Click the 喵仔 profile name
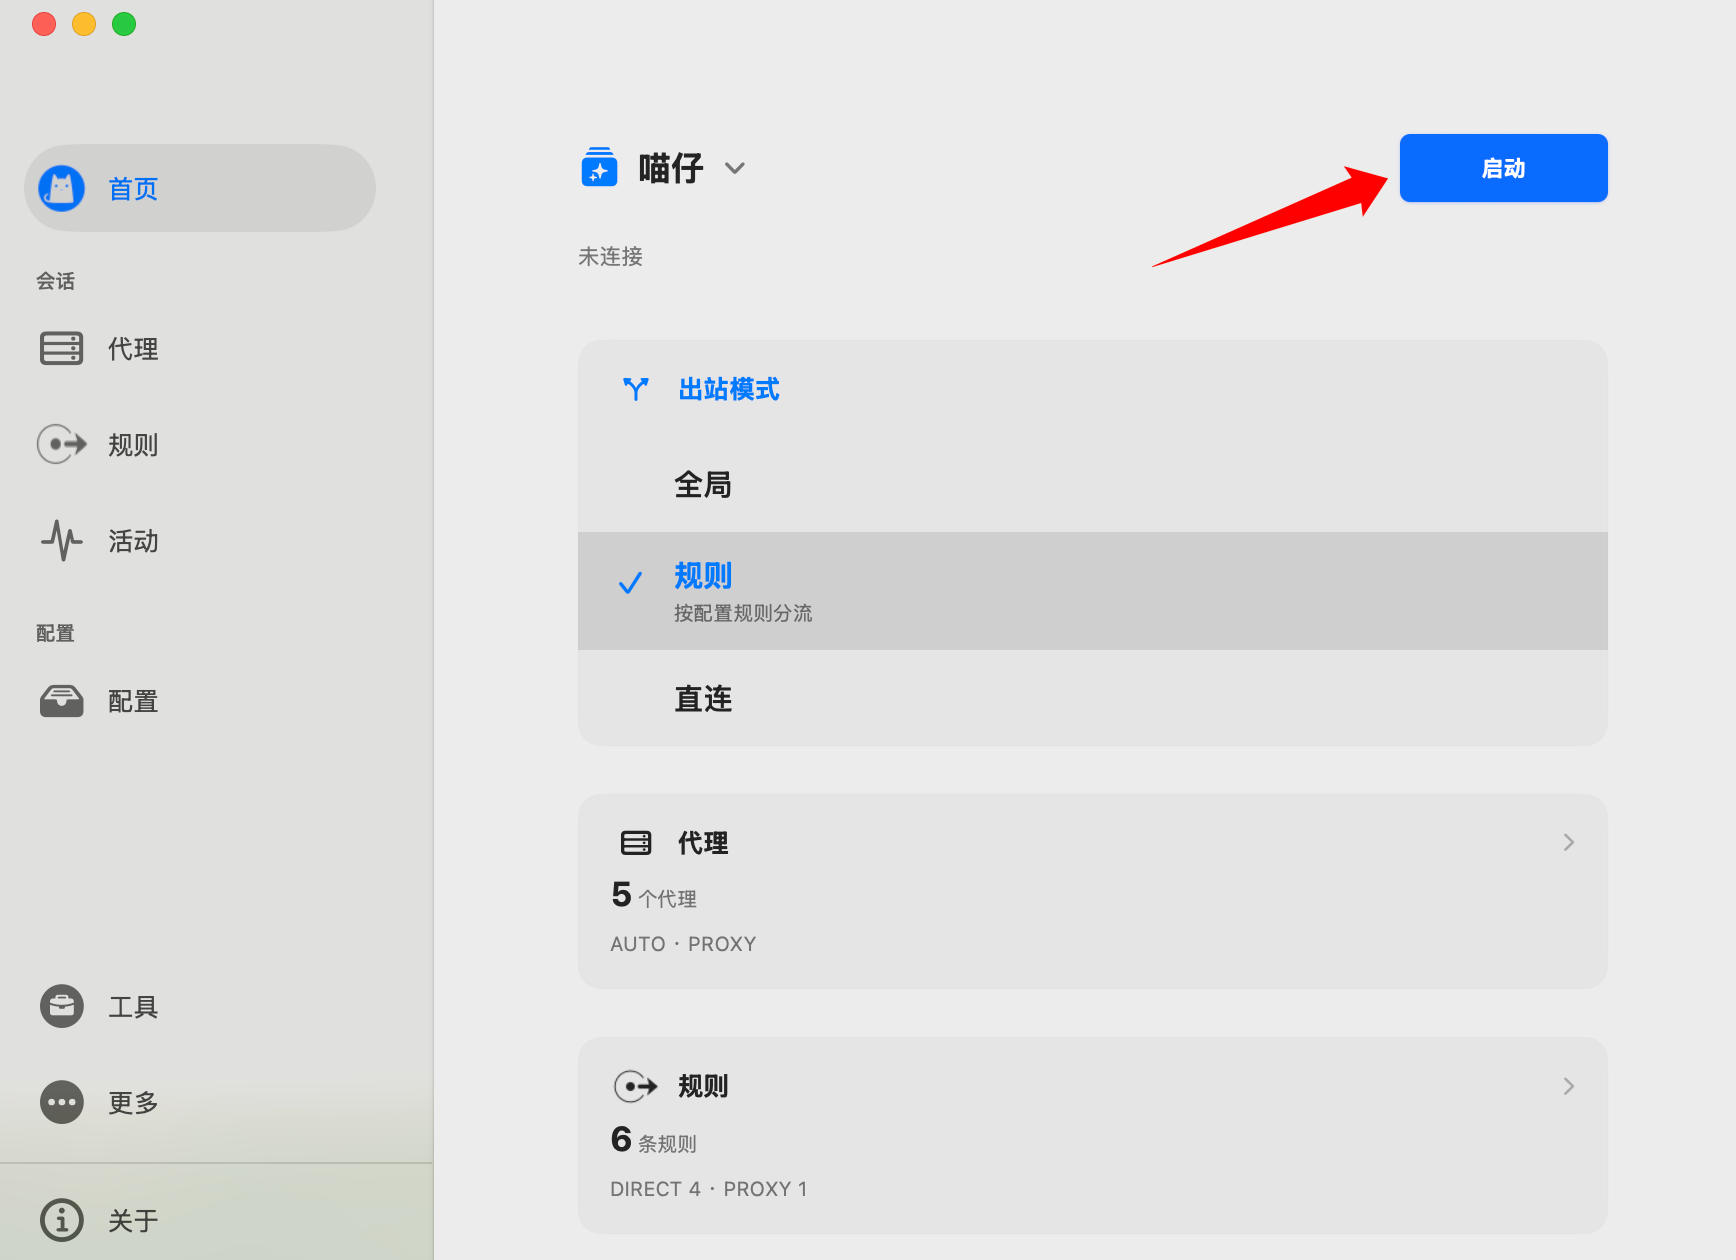The image size is (1736, 1260). point(671,168)
